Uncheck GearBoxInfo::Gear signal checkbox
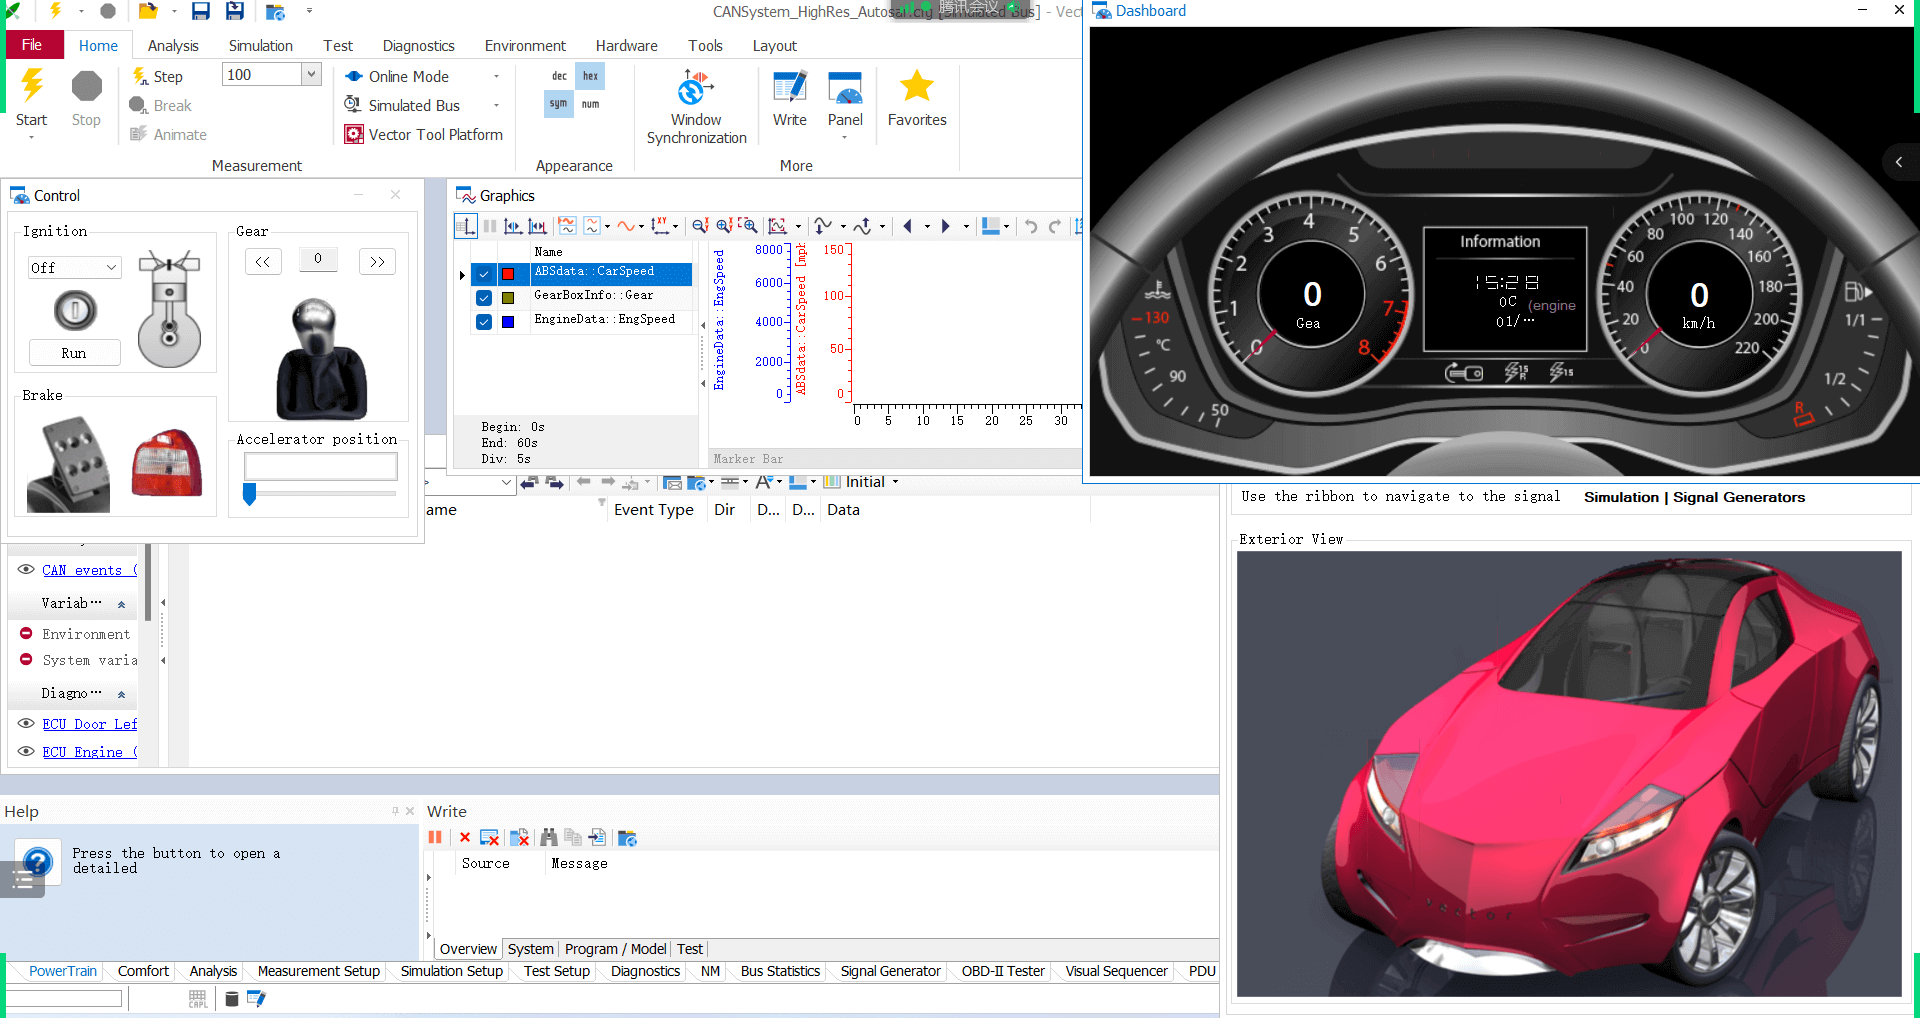This screenshot has width=1920, height=1018. point(484,297)
